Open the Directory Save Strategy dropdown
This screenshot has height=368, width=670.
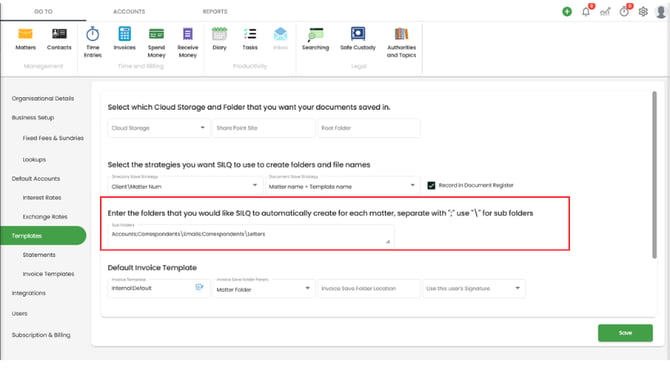[x=185, y=184]
